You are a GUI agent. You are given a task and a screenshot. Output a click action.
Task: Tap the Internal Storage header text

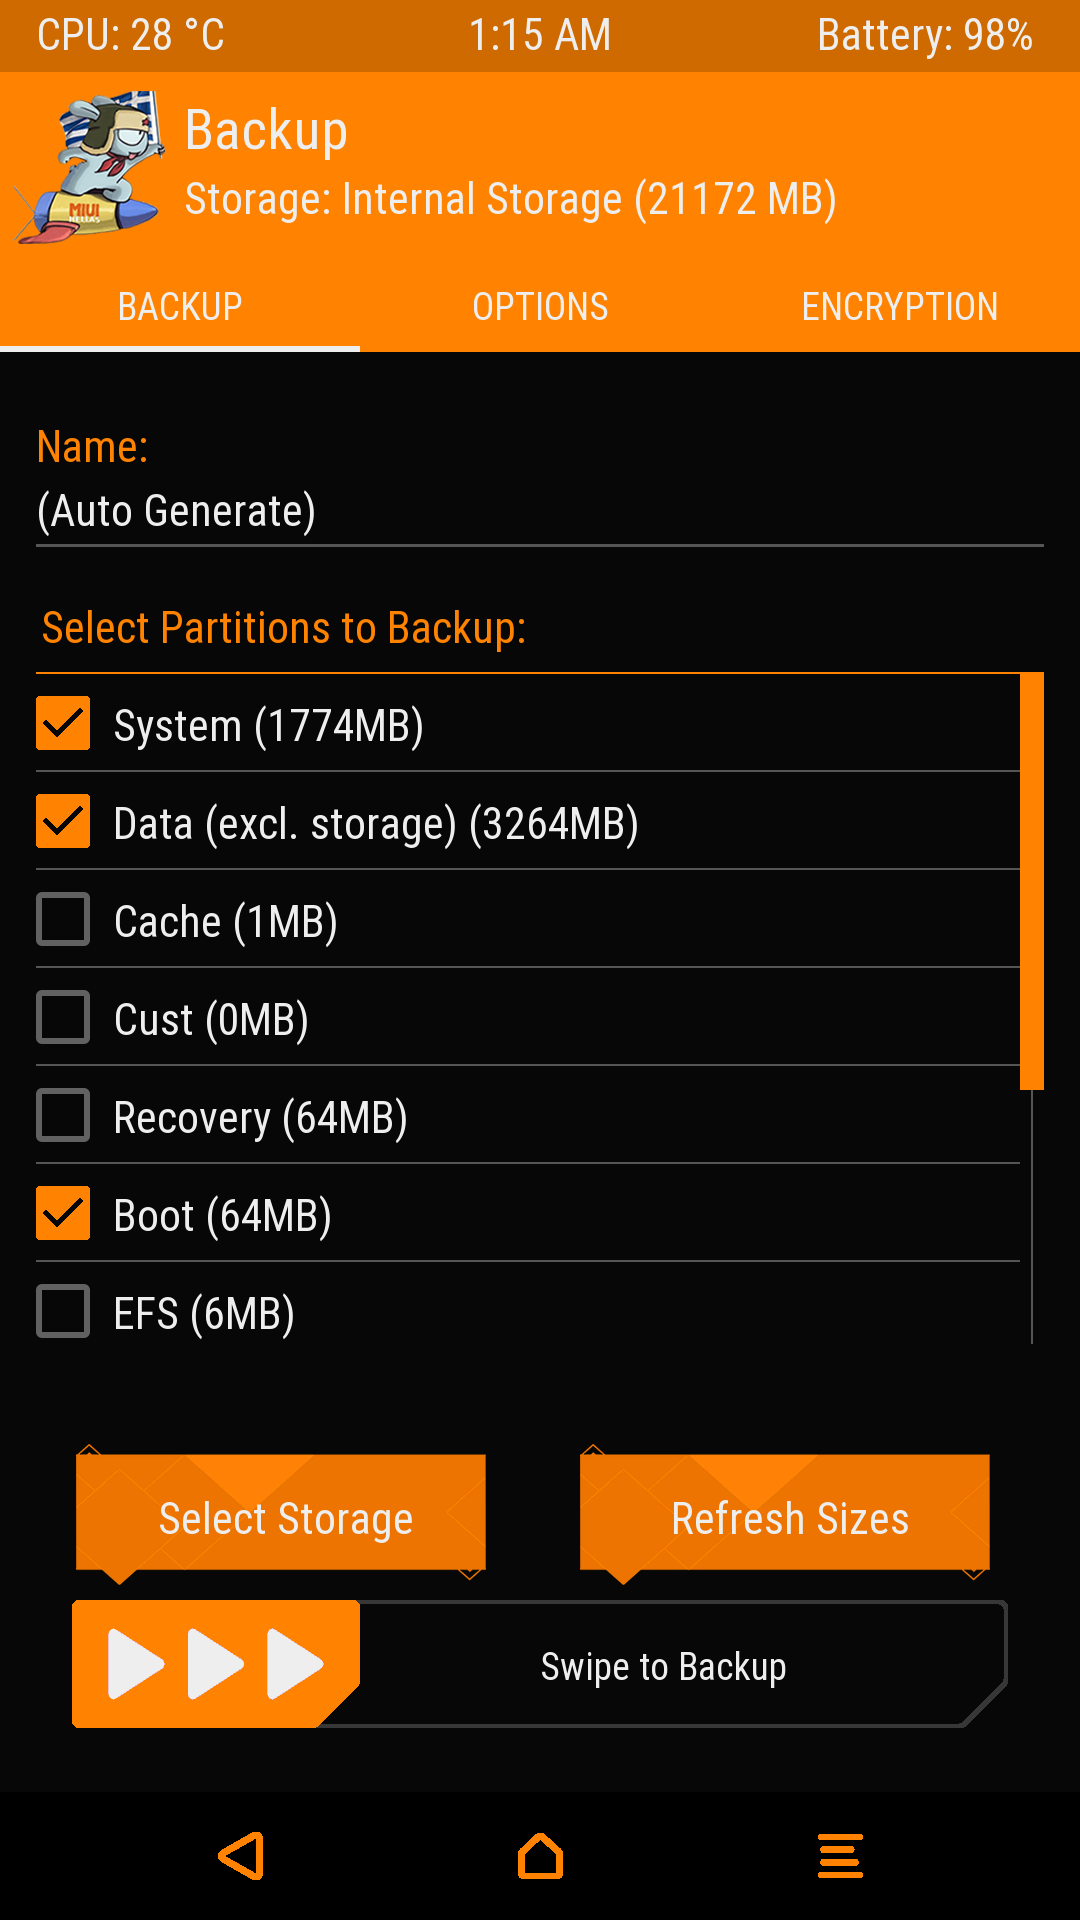click(x=510, y=199)
